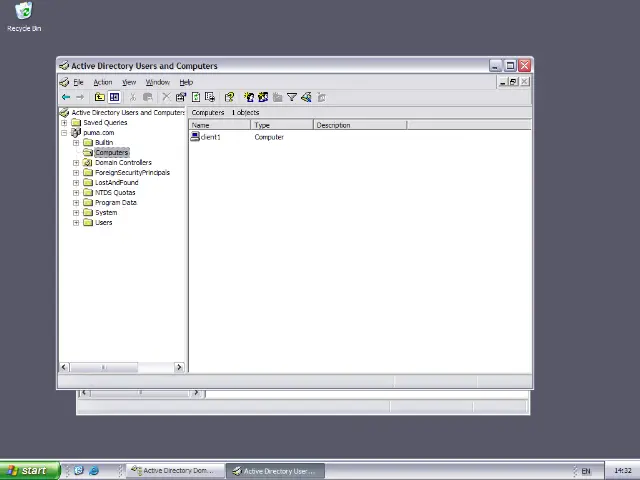The image size is (640, 480).
Task: Click the Refresh toolbar icon
Action: click(x=196, y=97)
